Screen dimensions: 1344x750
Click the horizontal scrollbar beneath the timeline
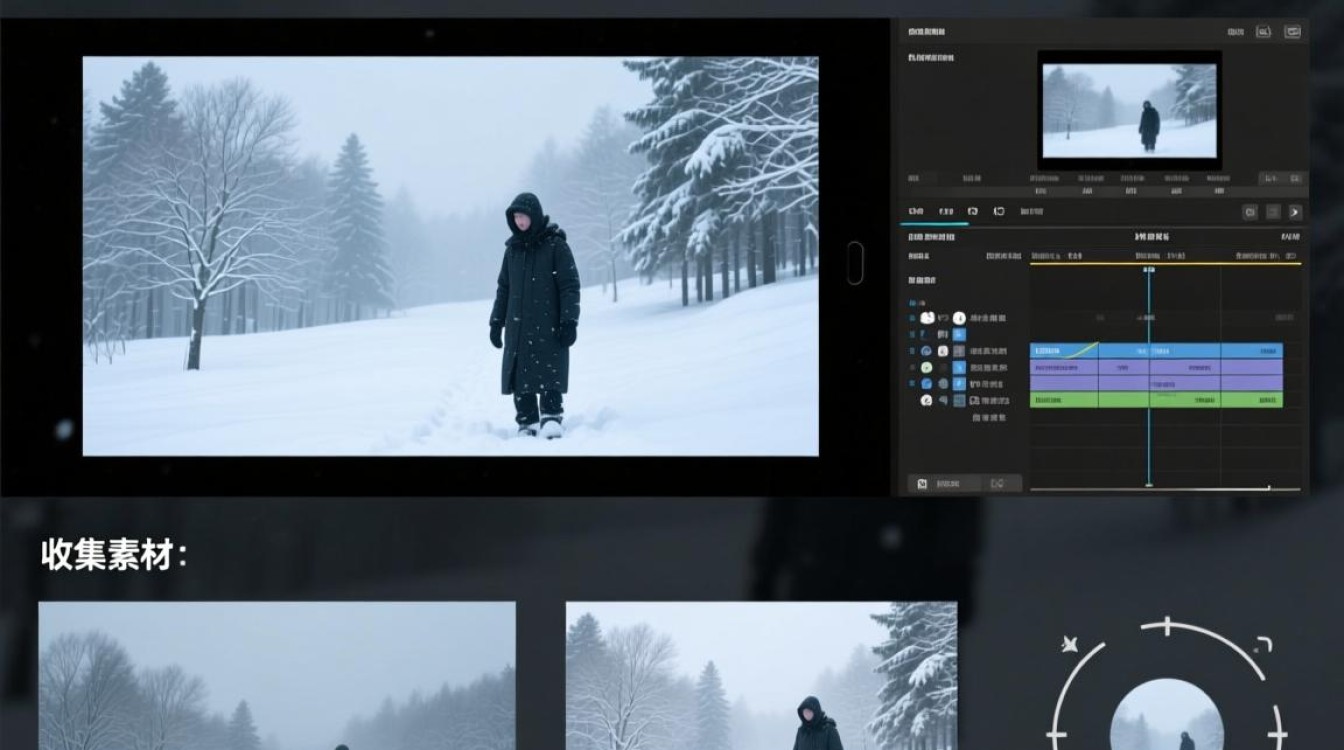(x=1166, y=489)
